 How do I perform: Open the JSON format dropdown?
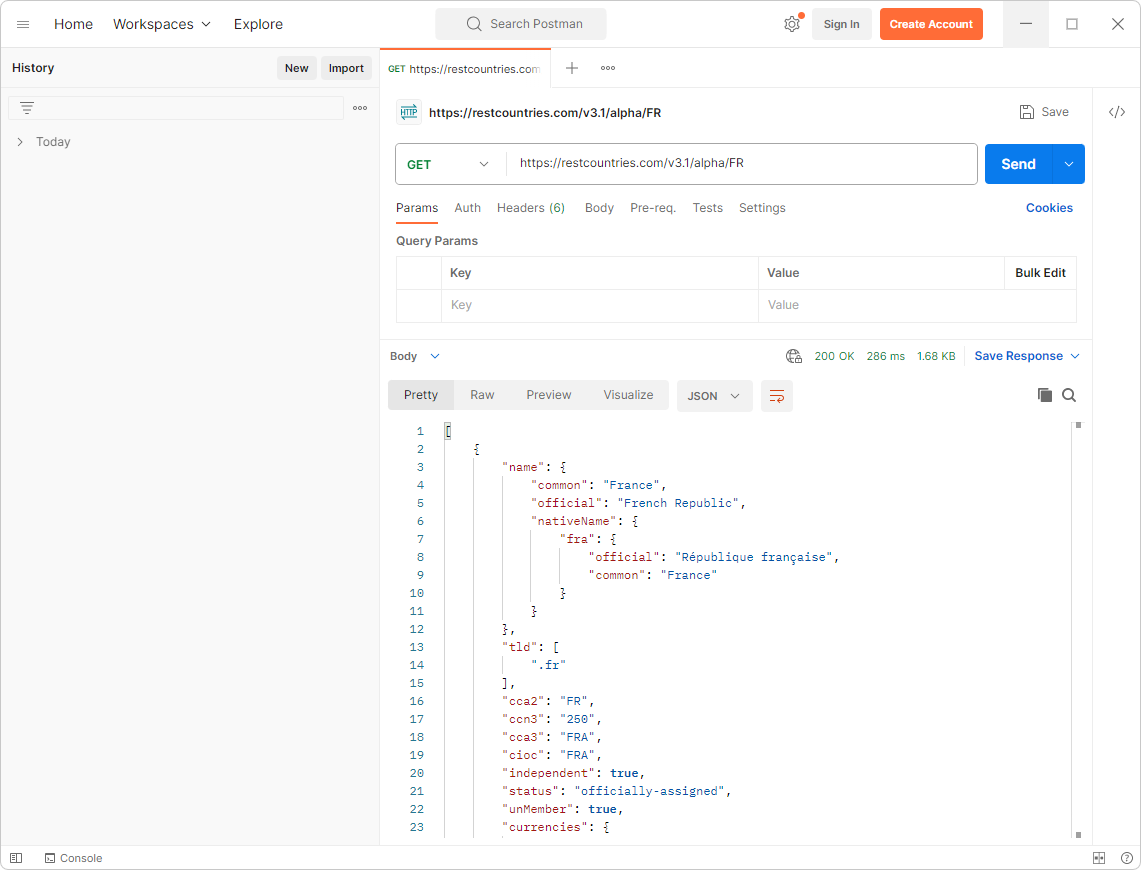pos(714,396)
